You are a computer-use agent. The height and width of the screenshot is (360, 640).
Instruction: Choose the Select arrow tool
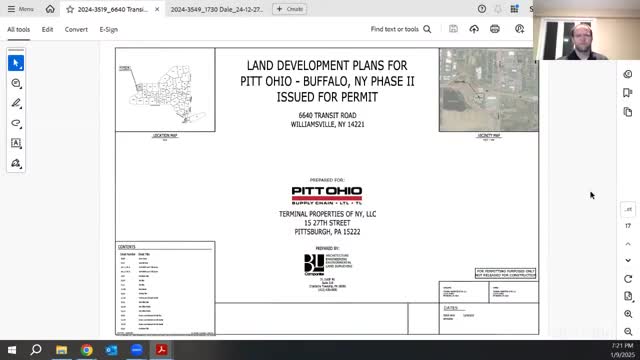click(16, 63)
